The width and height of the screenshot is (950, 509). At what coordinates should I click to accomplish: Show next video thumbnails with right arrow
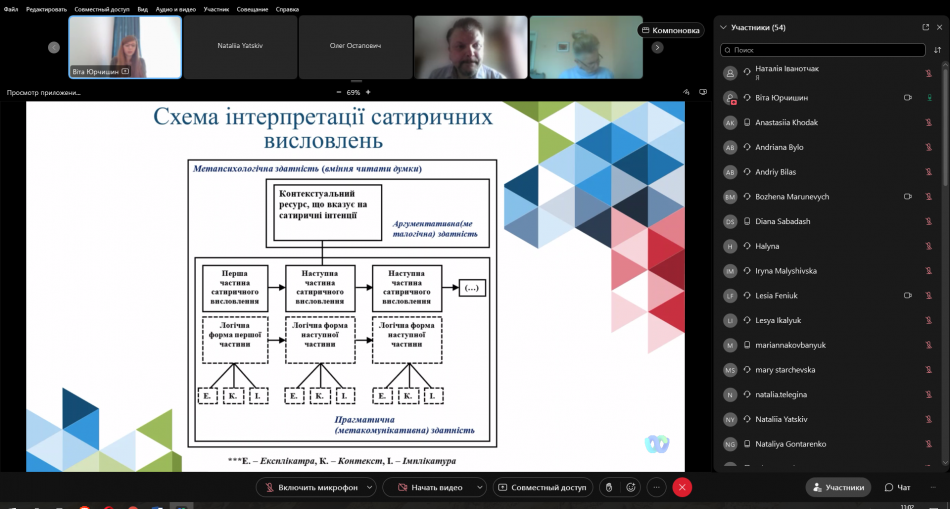pos(657,47)
